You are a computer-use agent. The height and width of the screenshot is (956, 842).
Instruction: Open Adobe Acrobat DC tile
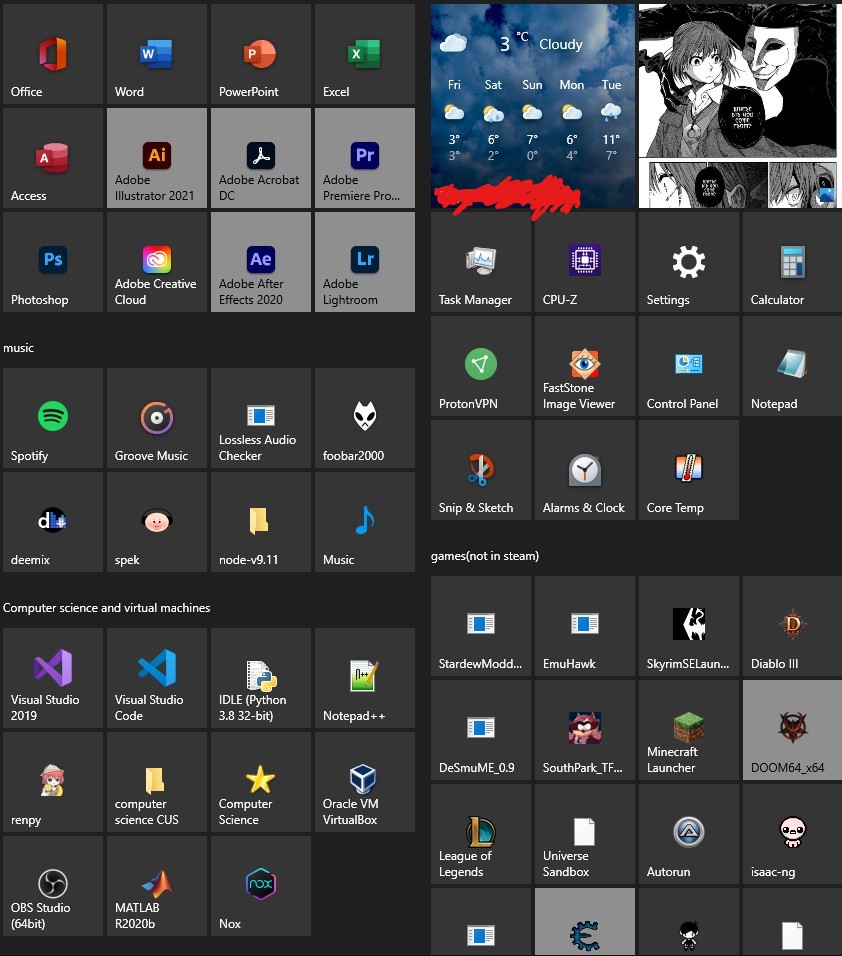pyautogui.click(x=261, y=159)
